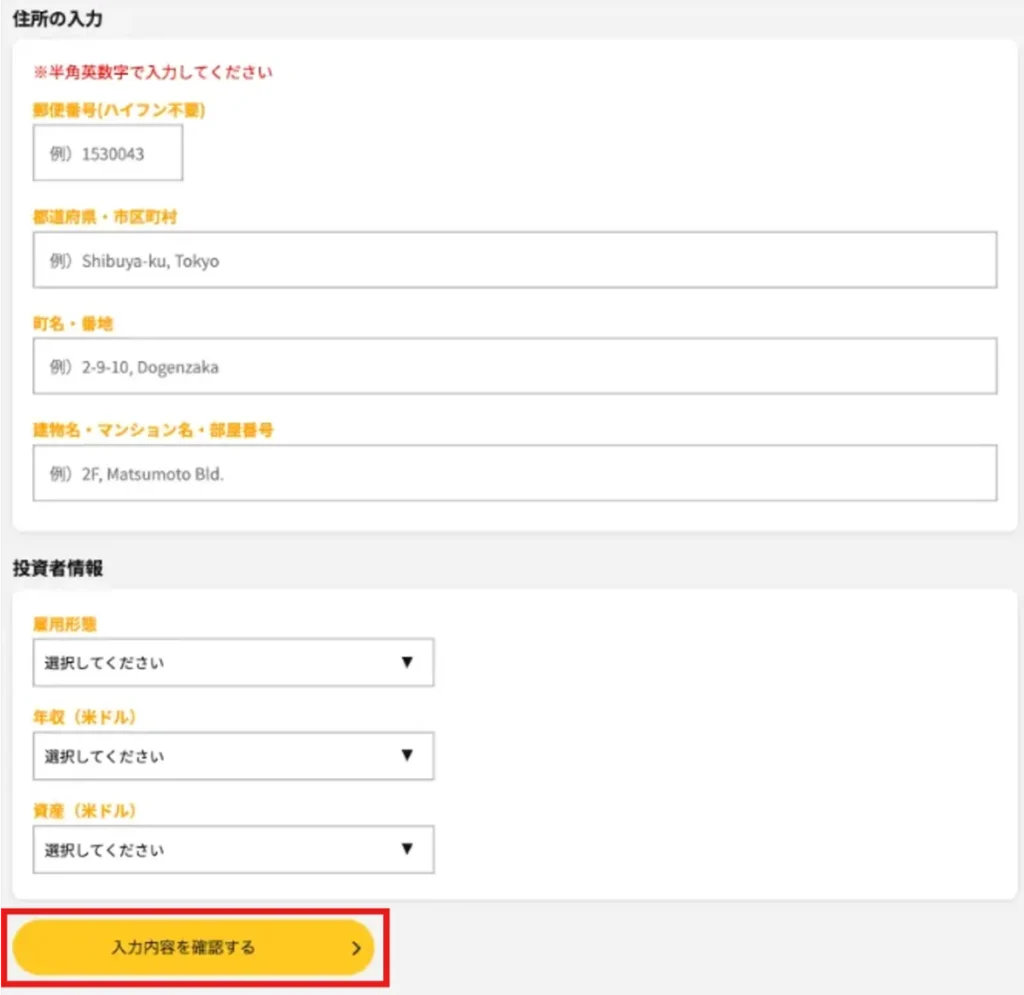Click the 雇用形態 label
The width and height of the screenshot is (1024, 995).
click(x=65, y=624)
